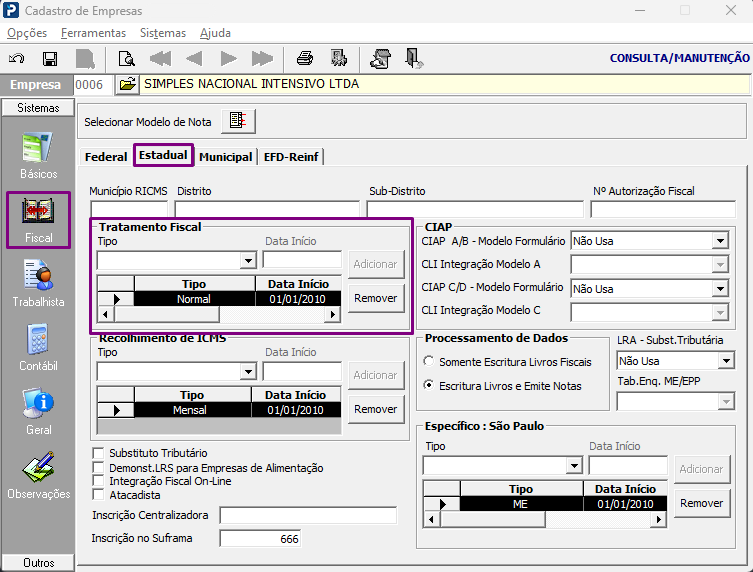Open Específico São Paulo Tipo dropdown
Screen dimensions: 753x572
574,465
